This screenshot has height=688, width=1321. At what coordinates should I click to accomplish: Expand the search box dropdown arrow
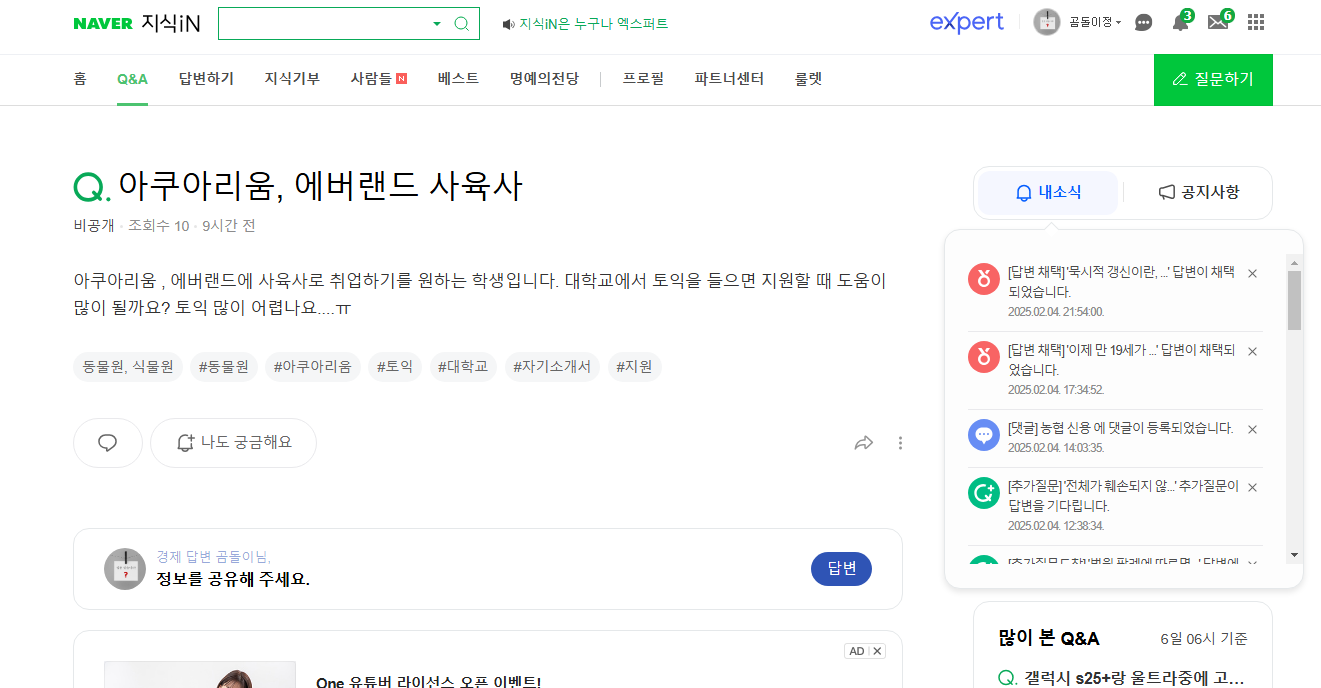(x=437, y=24)
